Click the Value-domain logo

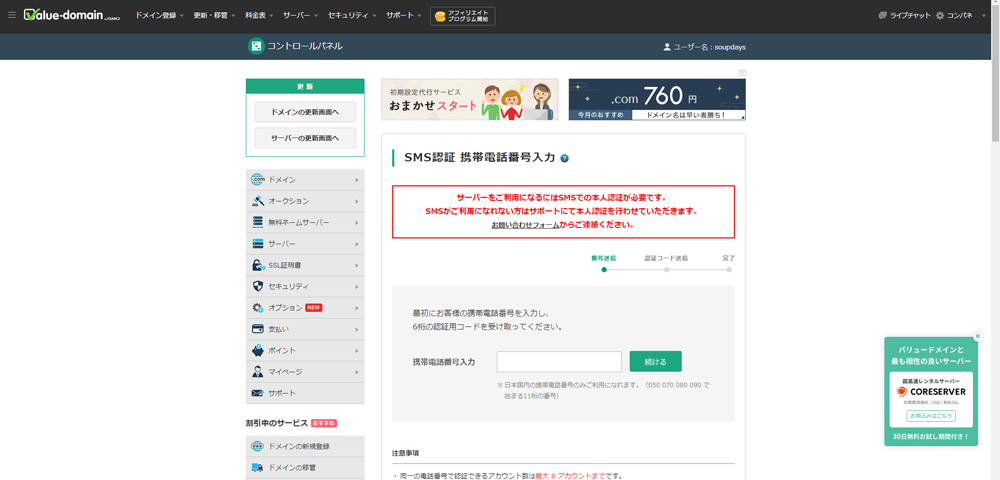72,15
